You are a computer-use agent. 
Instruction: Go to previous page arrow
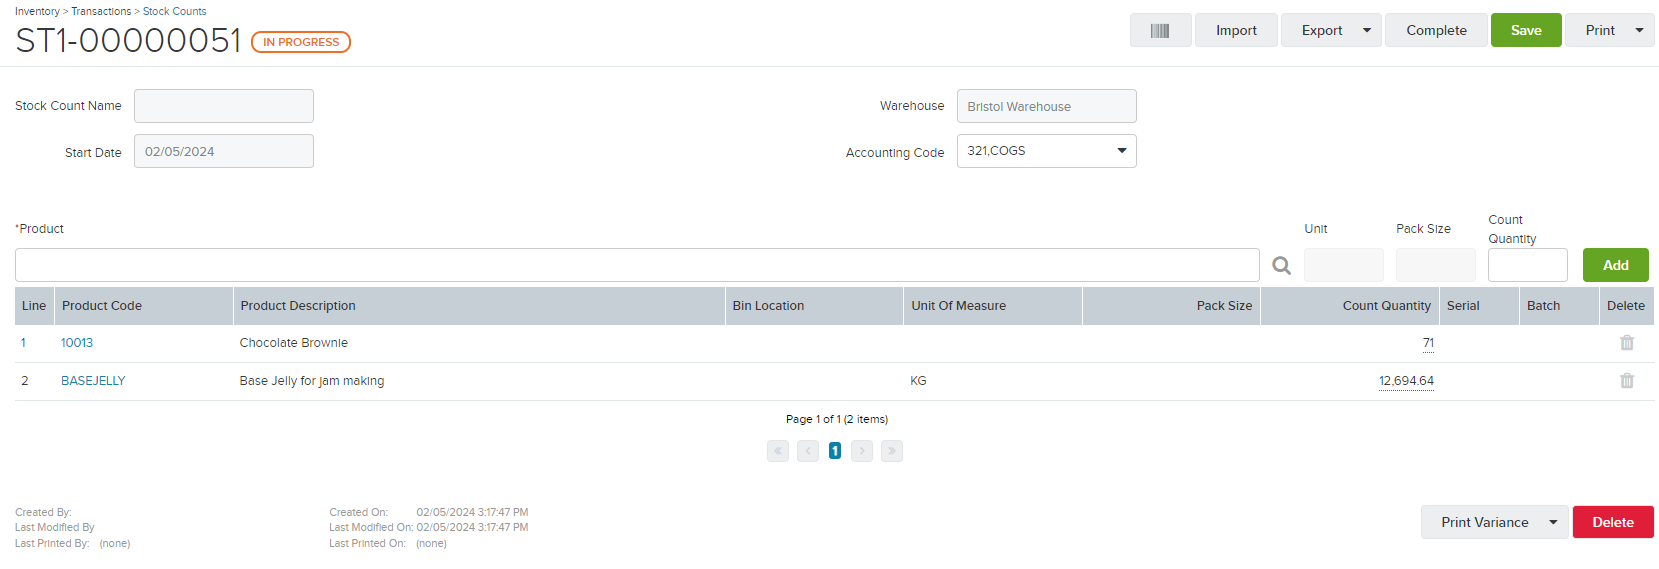pos(808,451)
